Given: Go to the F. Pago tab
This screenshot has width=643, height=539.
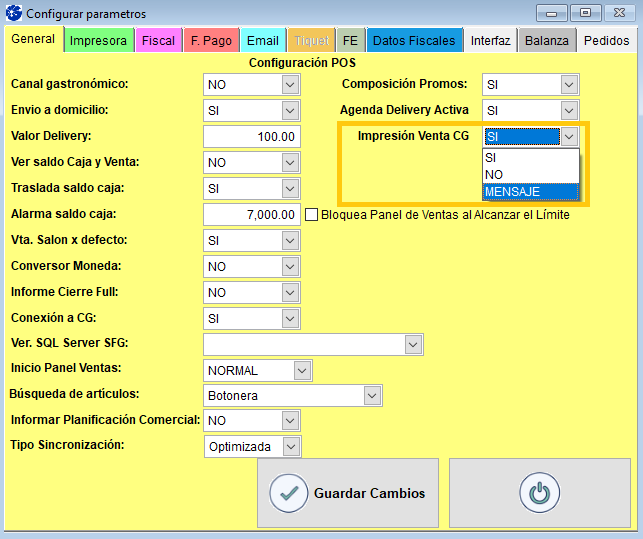Looking at the screenshot, I should pos(210,41).
